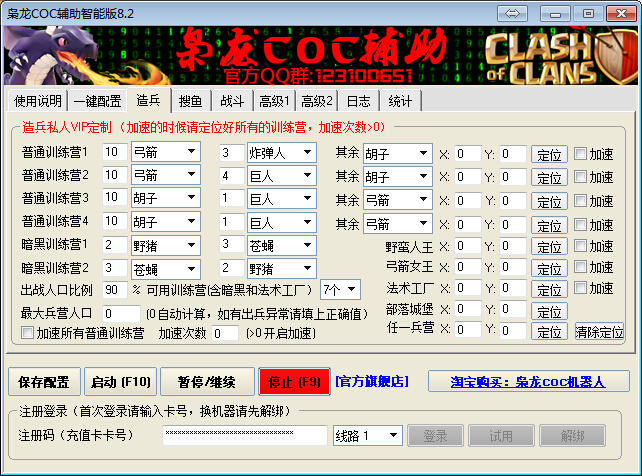Enable 加速所有普通训练营 checkbox
Viewport: 642px width, 476px height.
pos(28,333)
